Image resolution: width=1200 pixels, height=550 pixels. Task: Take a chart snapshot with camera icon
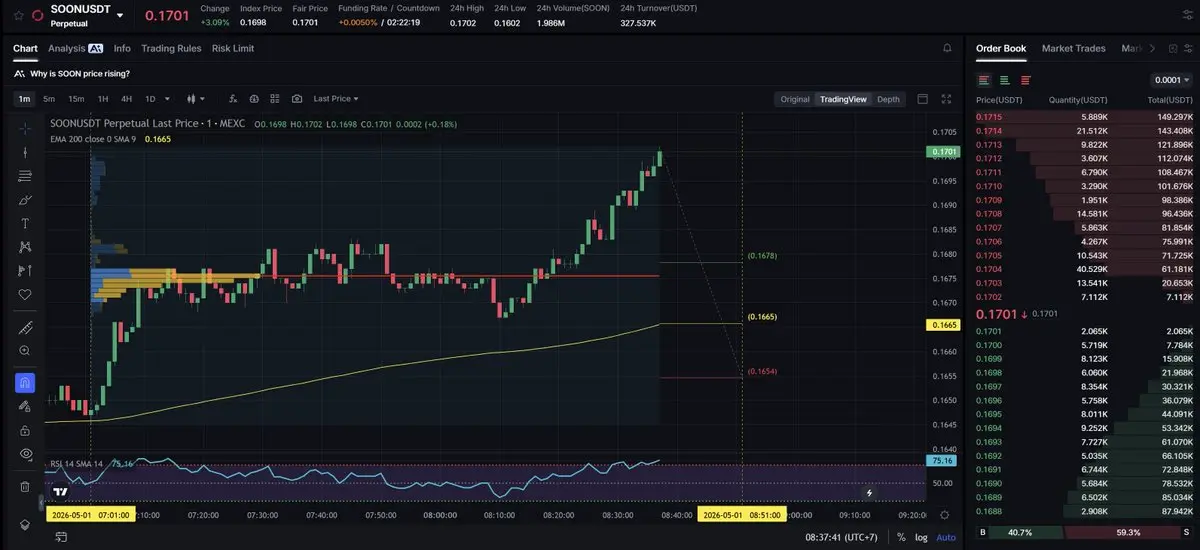tap(297, 99)
